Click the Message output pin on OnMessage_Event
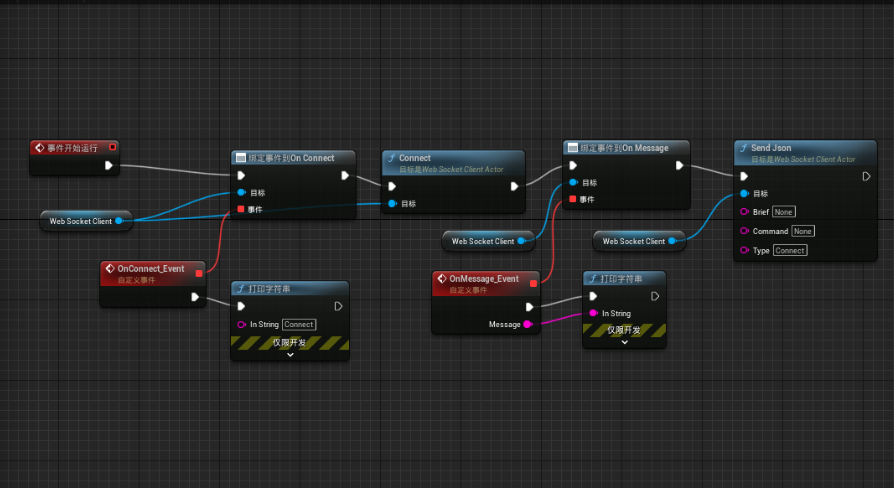This screenshot has width=894, height=488. point(527,324)
